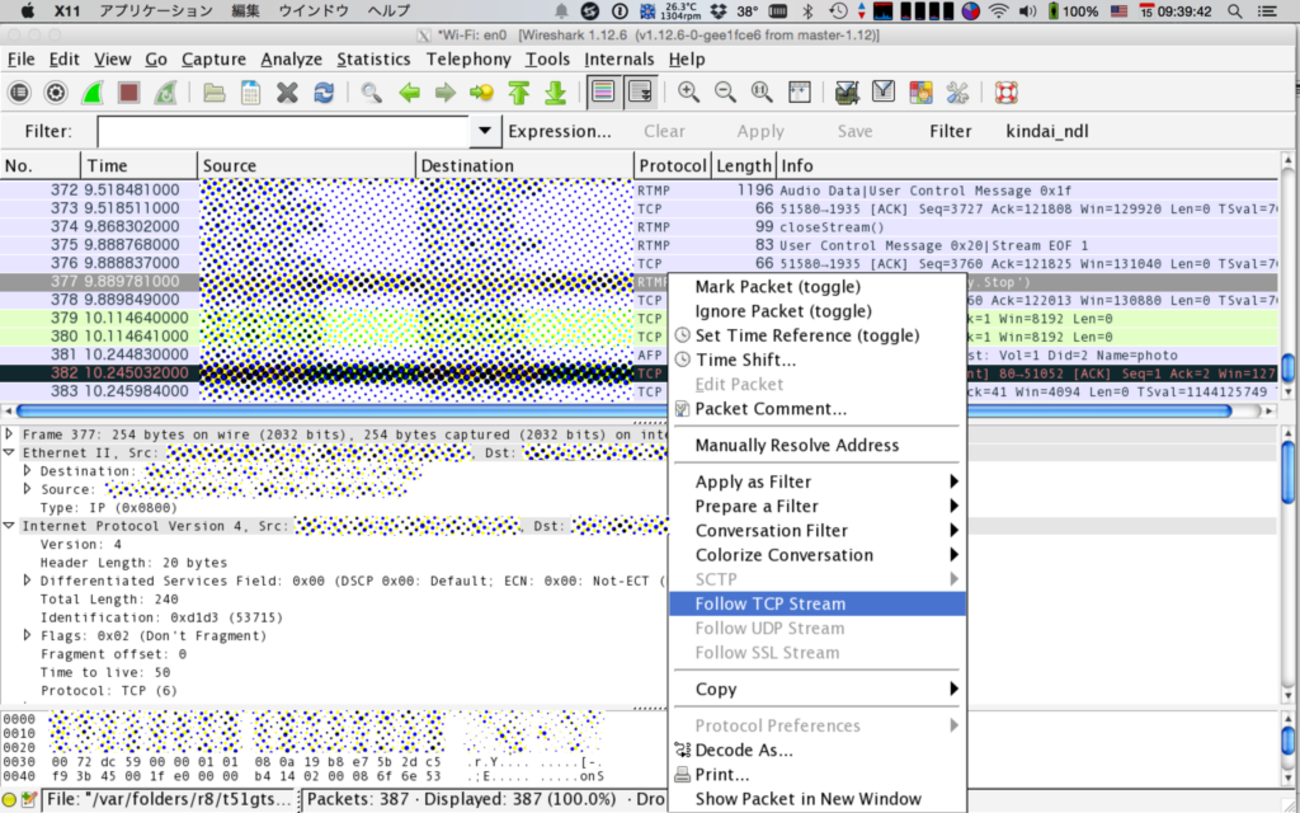The width and height of the screenshot is (1300, 813).
Task: Open Apply as Filter submenu
Action: click(817, 482)
